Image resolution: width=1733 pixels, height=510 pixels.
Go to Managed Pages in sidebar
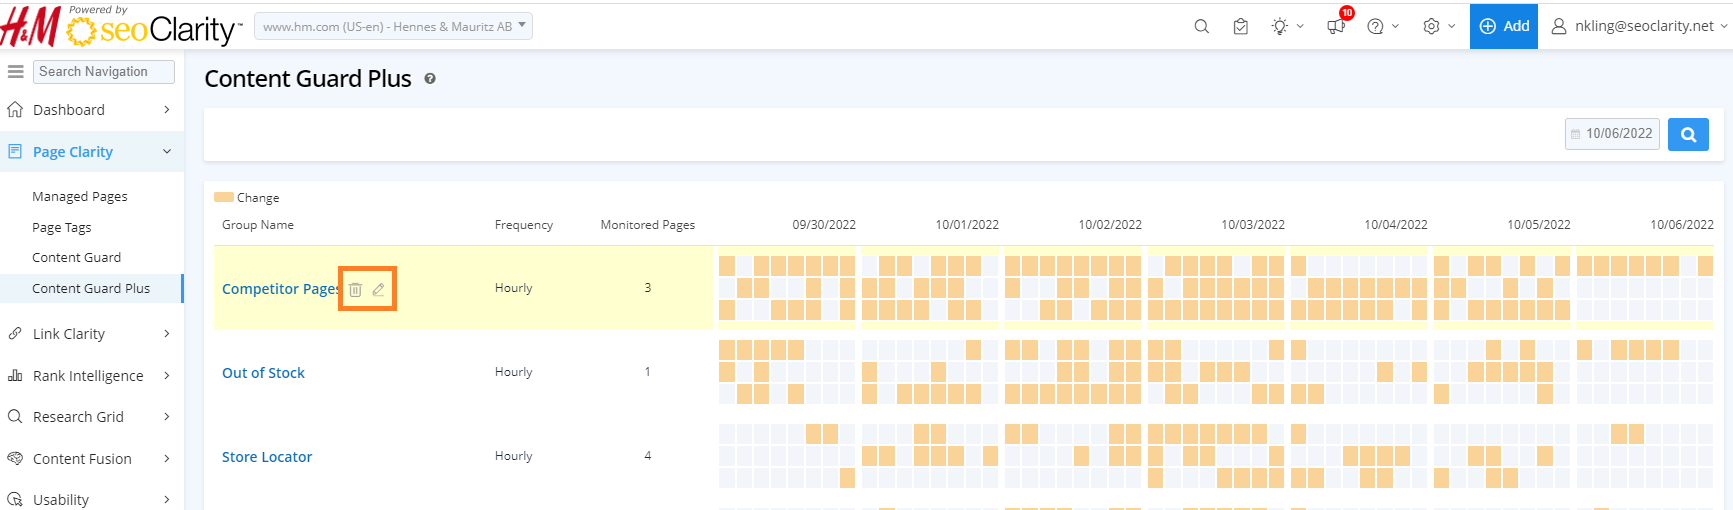(80, 197)
